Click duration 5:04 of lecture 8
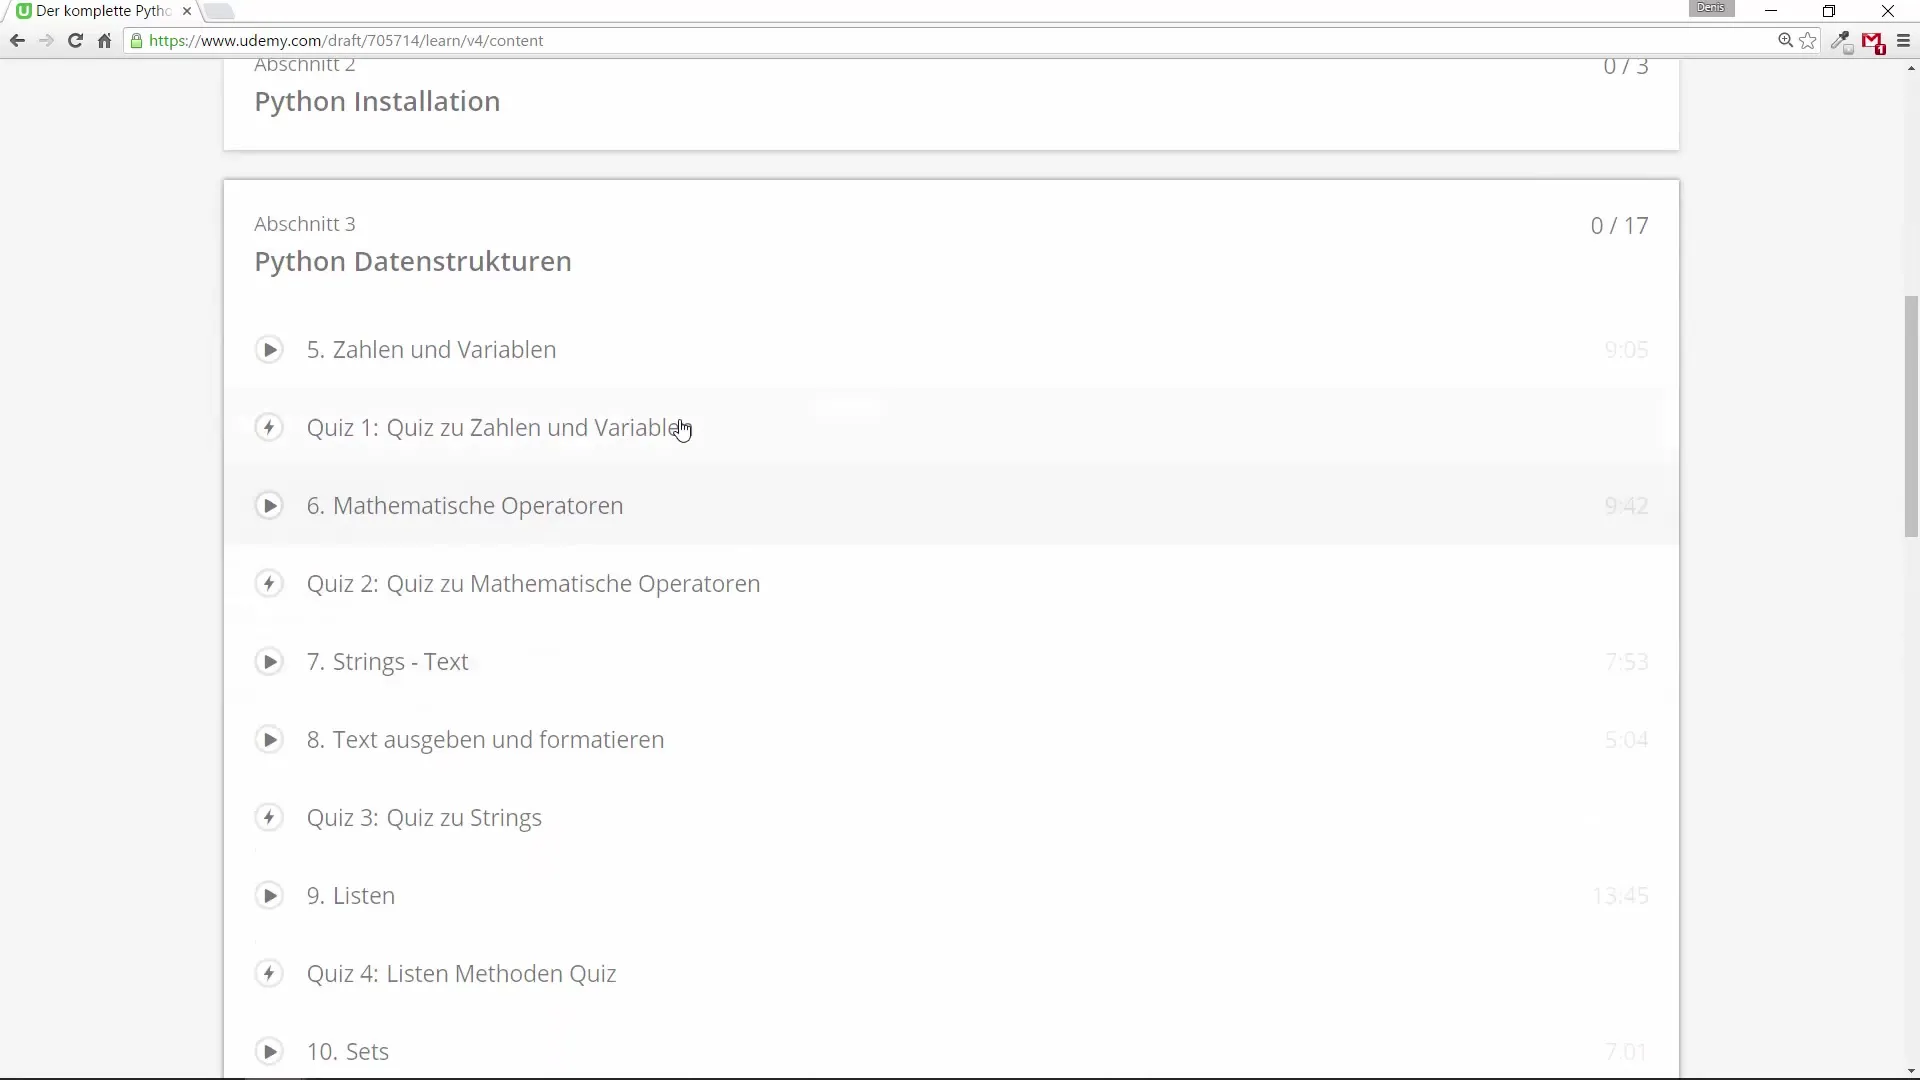The height and width of the screenshot is (1080, 1920). point(1626,740)
